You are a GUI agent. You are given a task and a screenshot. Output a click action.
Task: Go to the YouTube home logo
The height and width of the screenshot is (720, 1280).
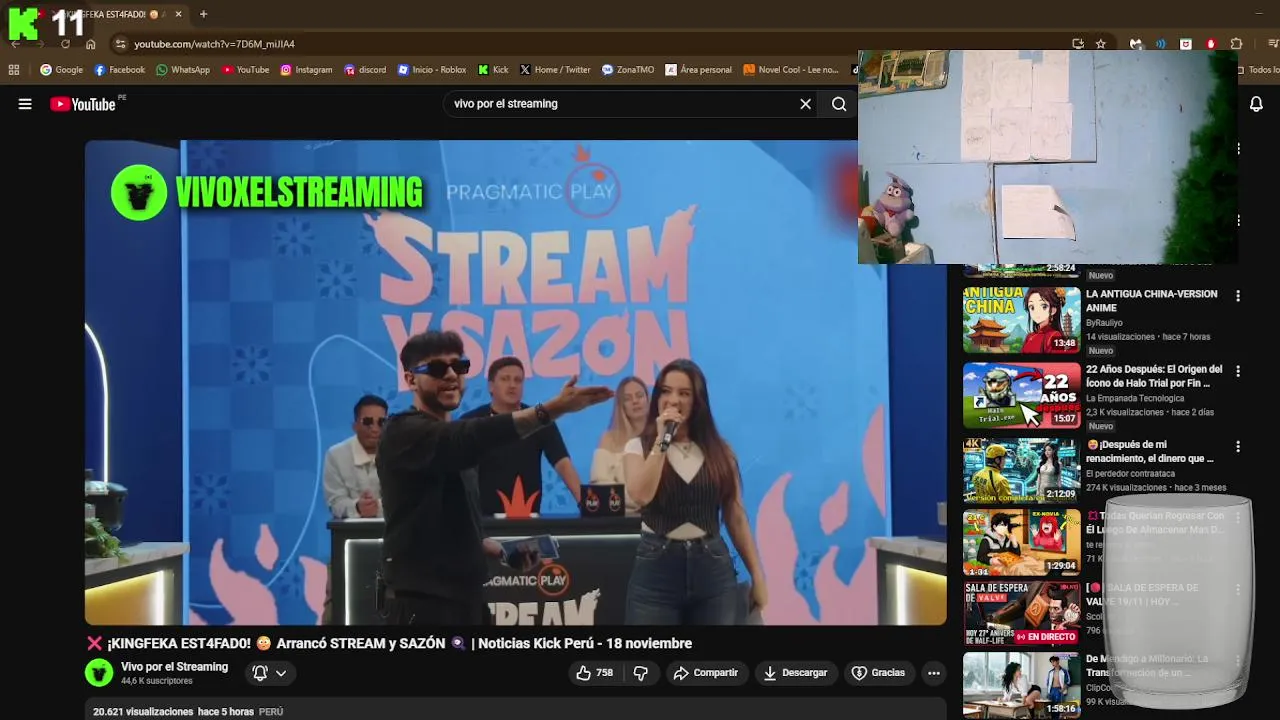(83, 104)
